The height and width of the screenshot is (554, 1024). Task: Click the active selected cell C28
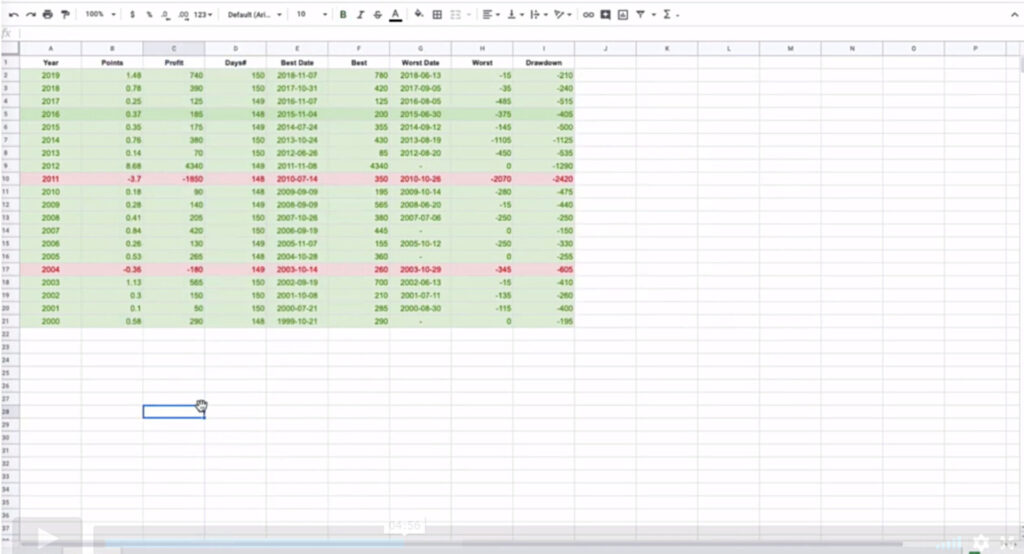click(x=174, y=412)
